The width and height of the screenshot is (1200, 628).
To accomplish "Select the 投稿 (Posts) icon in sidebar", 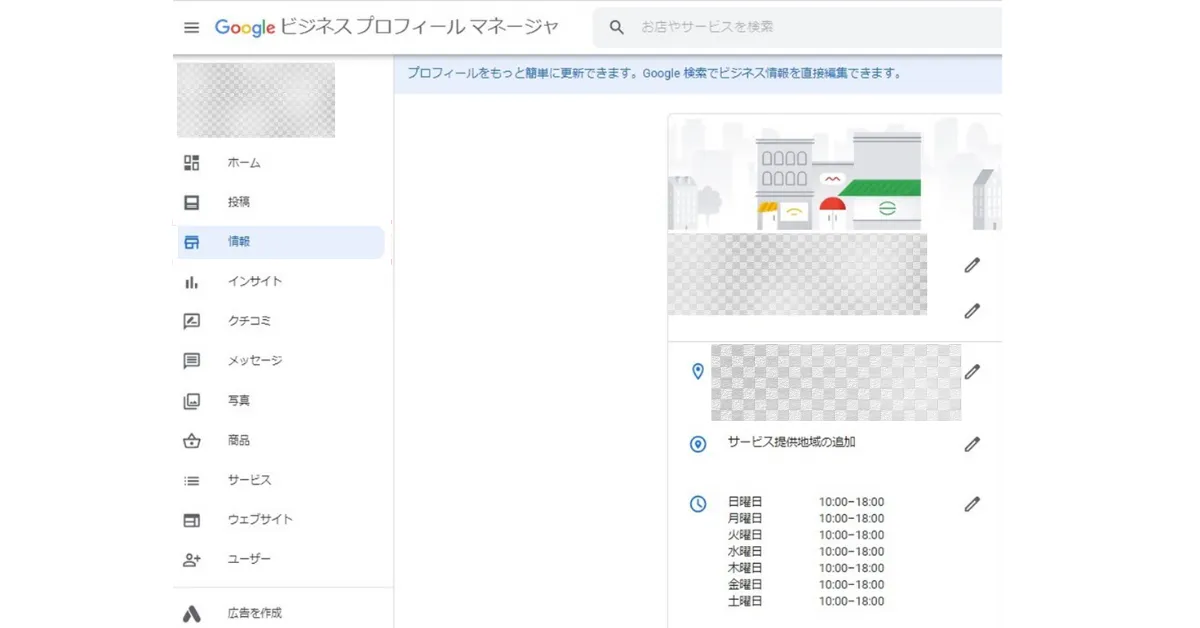I will click(191, 202).
